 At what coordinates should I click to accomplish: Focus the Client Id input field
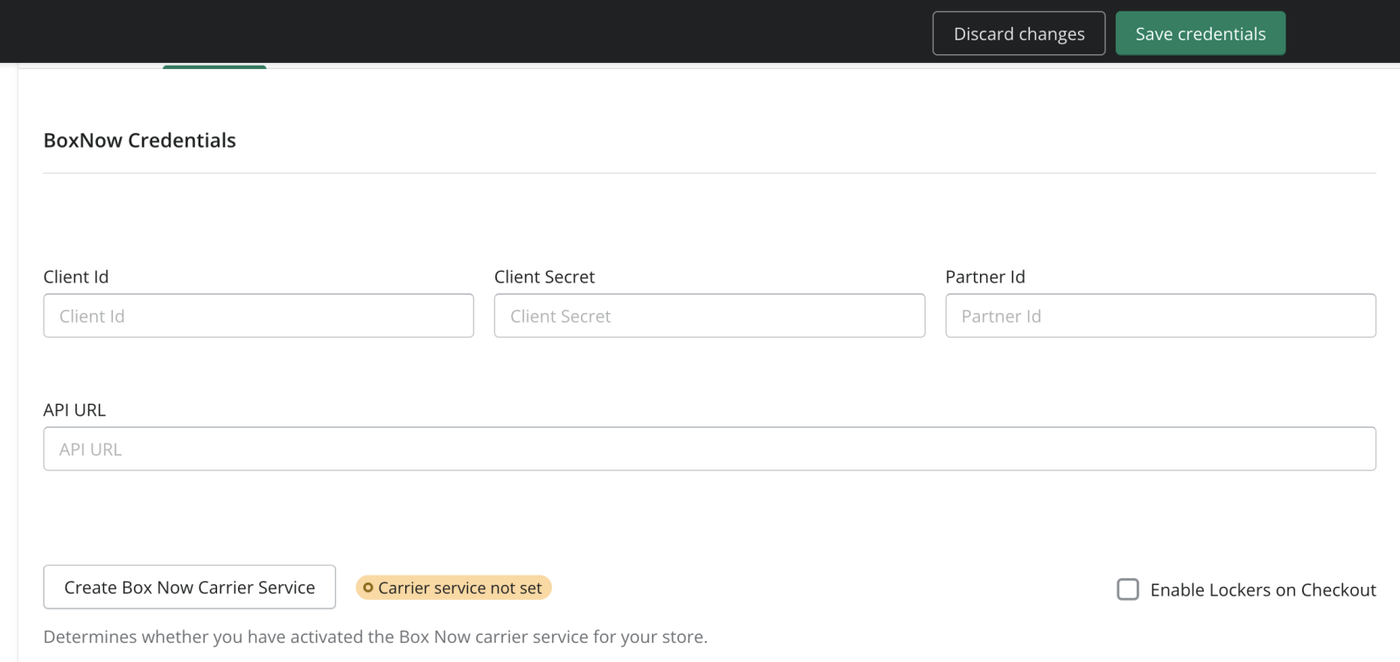[258, 316]
